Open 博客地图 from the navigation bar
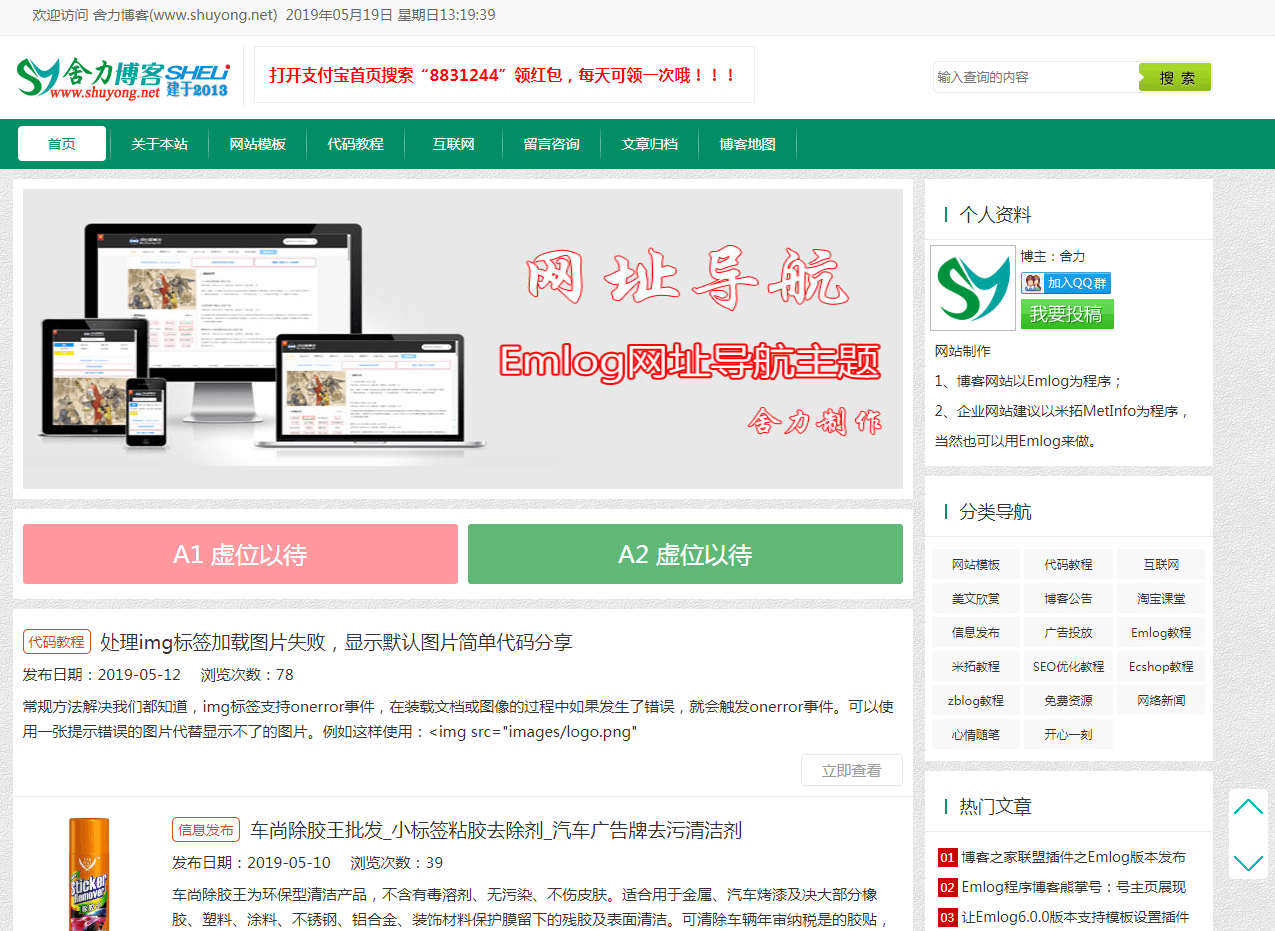1275x931 pixels. pyautogui.click(x=747, y=144)
